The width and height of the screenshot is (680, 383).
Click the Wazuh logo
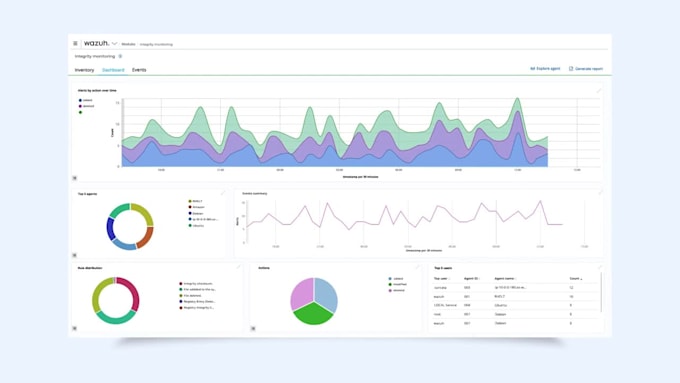(96, 43)
